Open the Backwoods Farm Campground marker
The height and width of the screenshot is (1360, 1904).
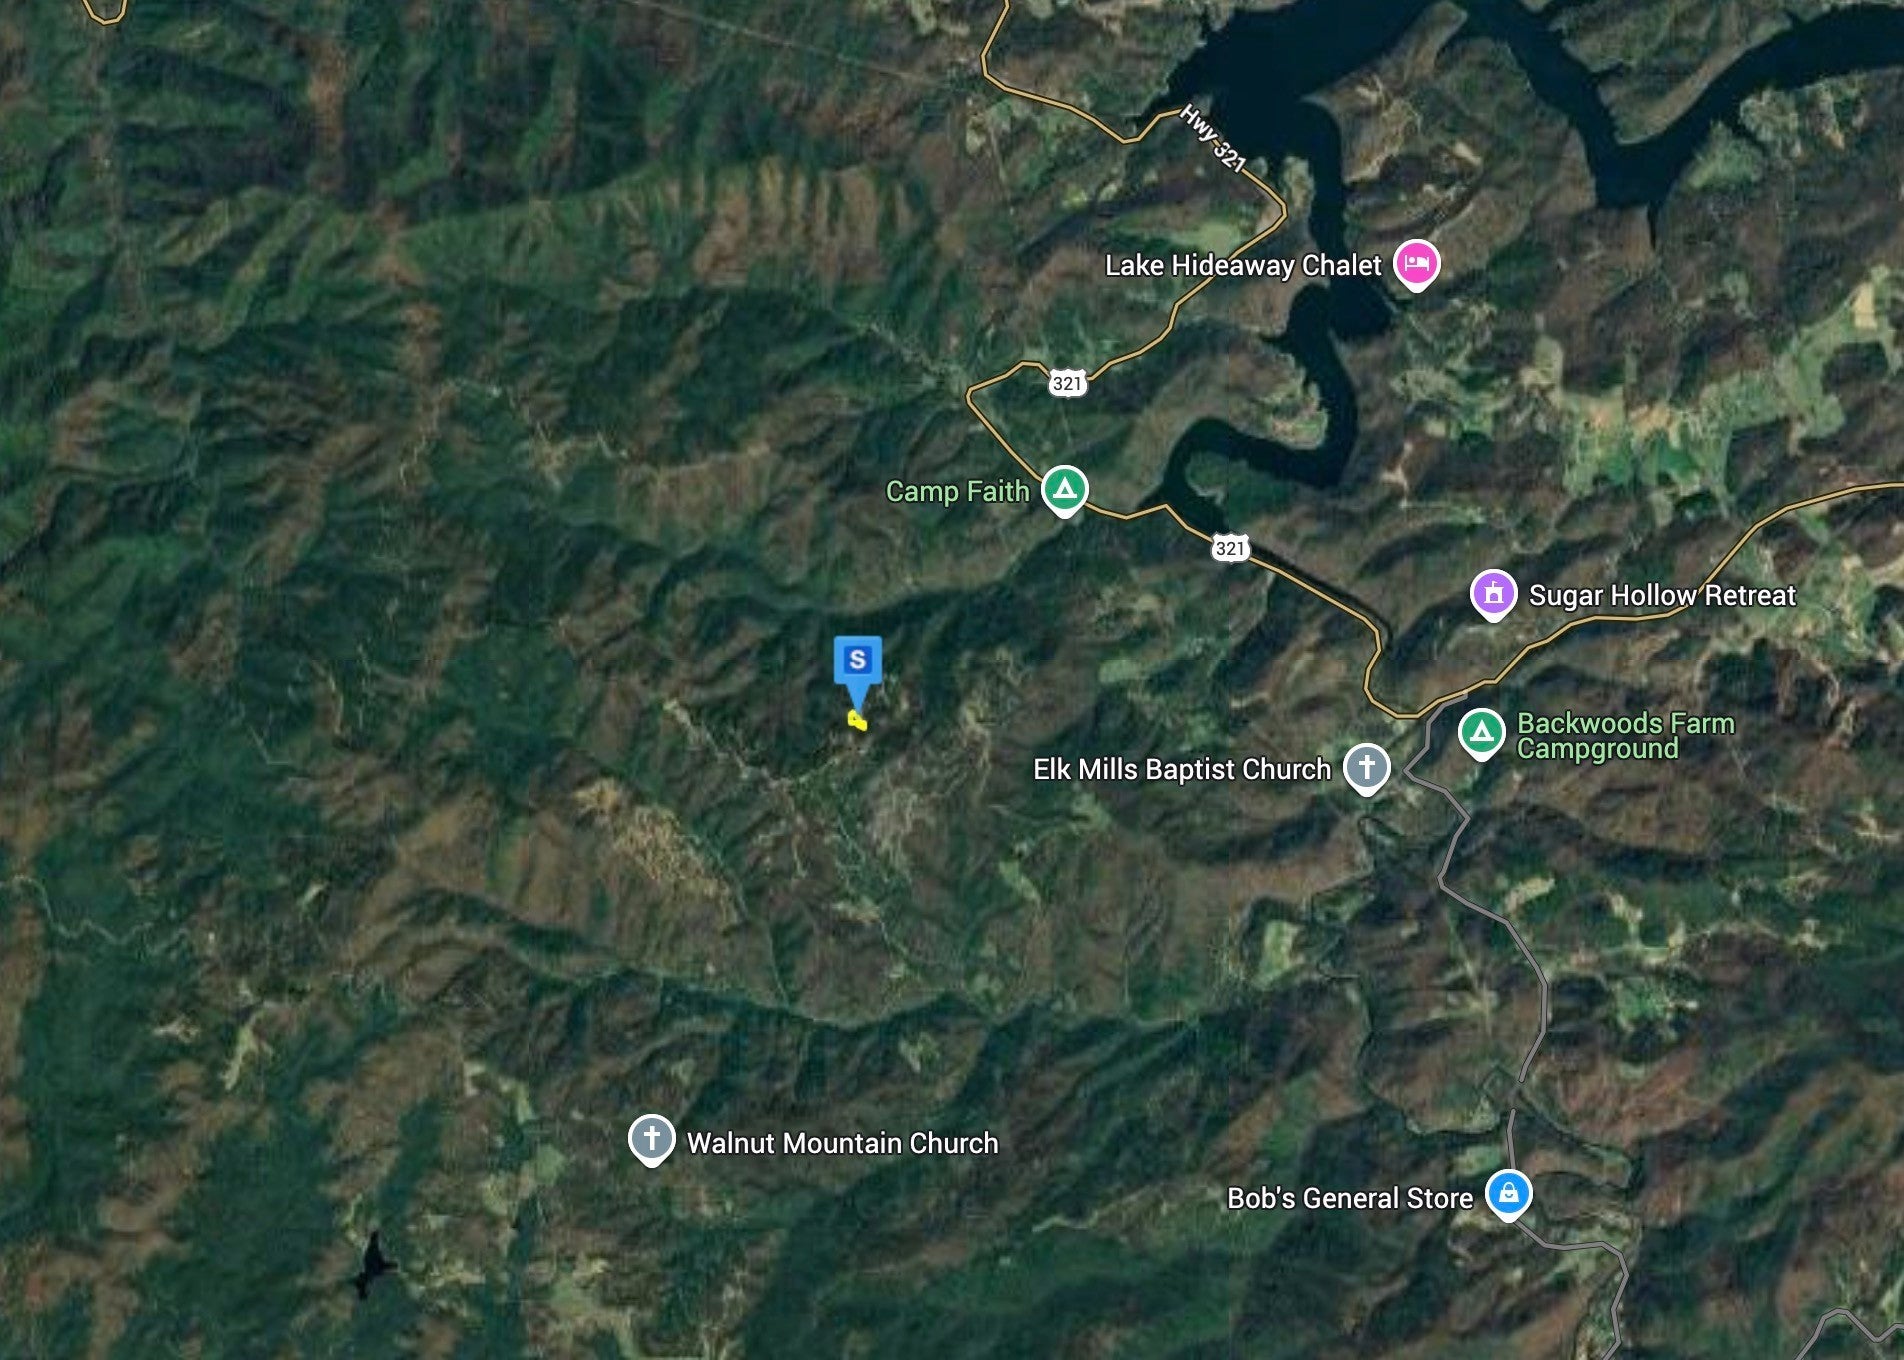point(1482,734)
